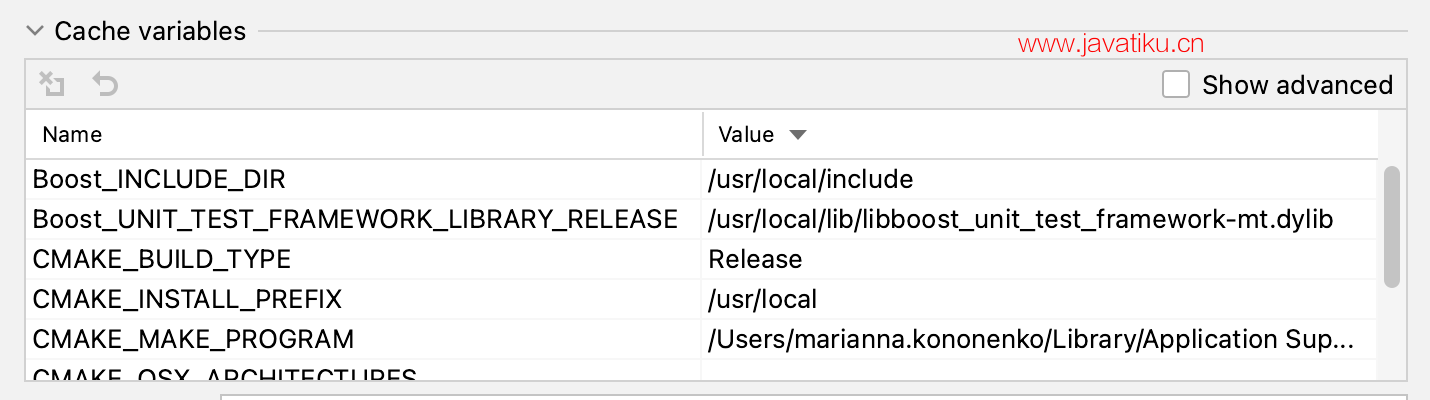The image size is (1430, 400).
Task: Edit the libboost_unit_test_framework-mt.dylib path value
Action: click(x=1020, y=220)
